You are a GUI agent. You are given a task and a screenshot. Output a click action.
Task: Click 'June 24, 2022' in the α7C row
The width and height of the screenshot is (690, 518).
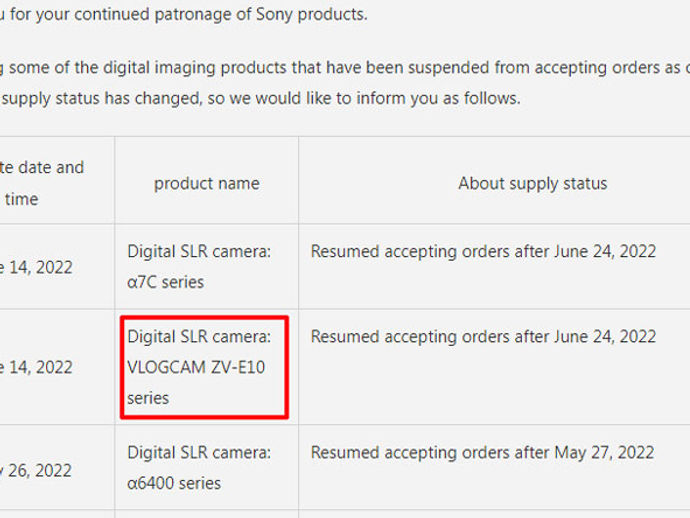[605, 251]
